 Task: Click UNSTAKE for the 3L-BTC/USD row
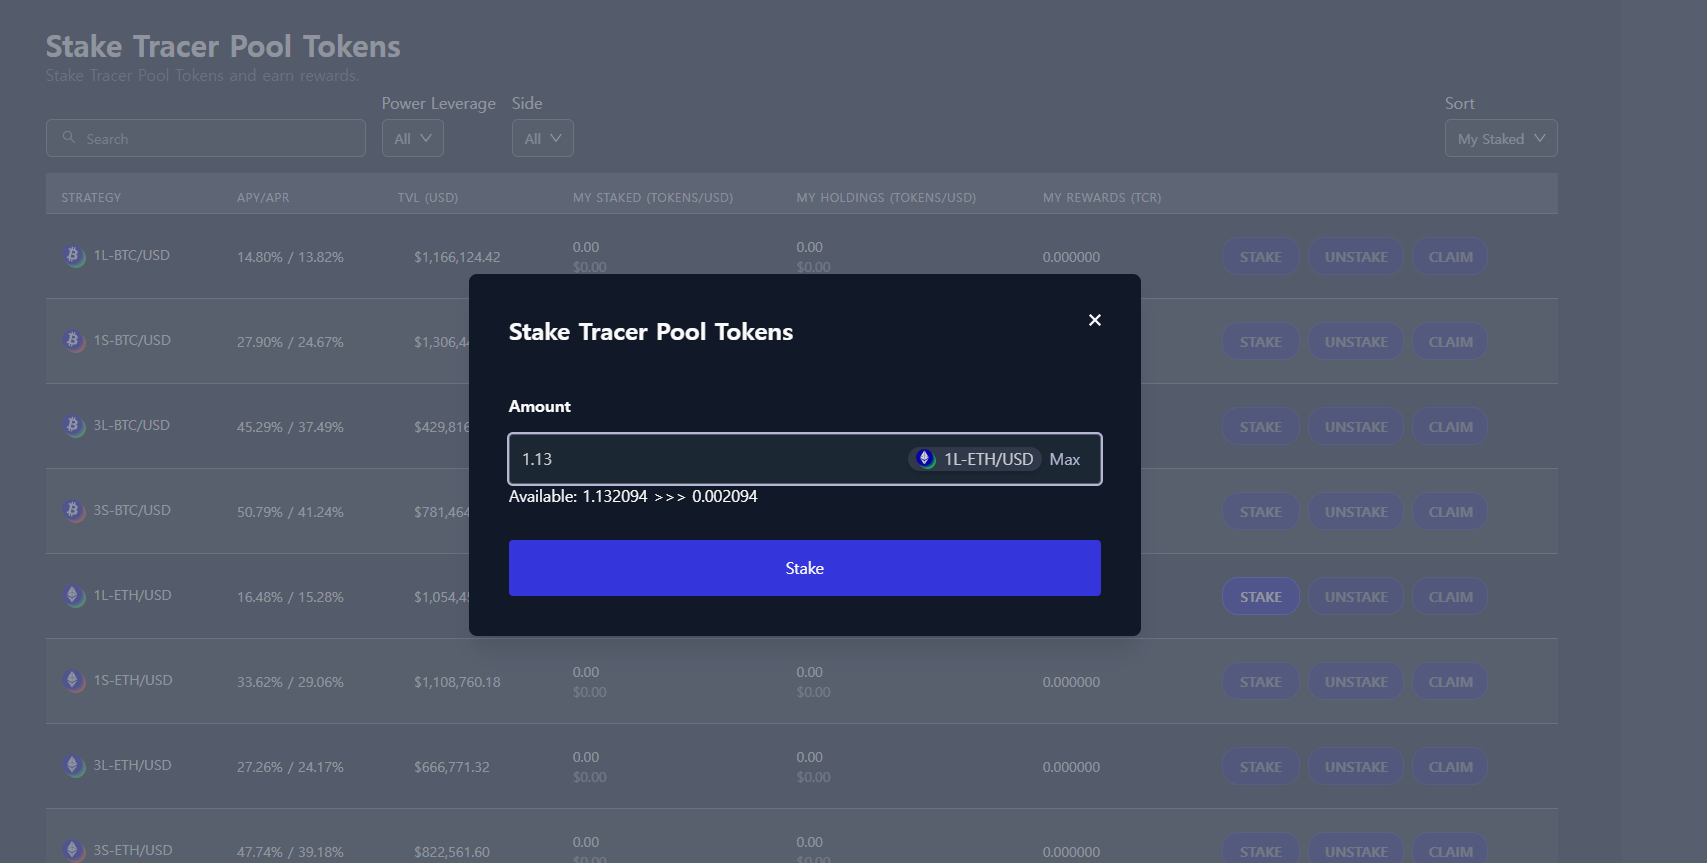pyautogui.click(x=1356, y=427)
